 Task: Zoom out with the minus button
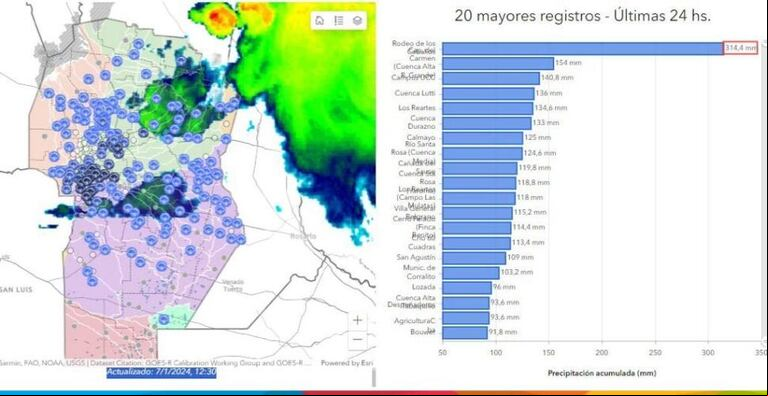(x=358, y=339)
